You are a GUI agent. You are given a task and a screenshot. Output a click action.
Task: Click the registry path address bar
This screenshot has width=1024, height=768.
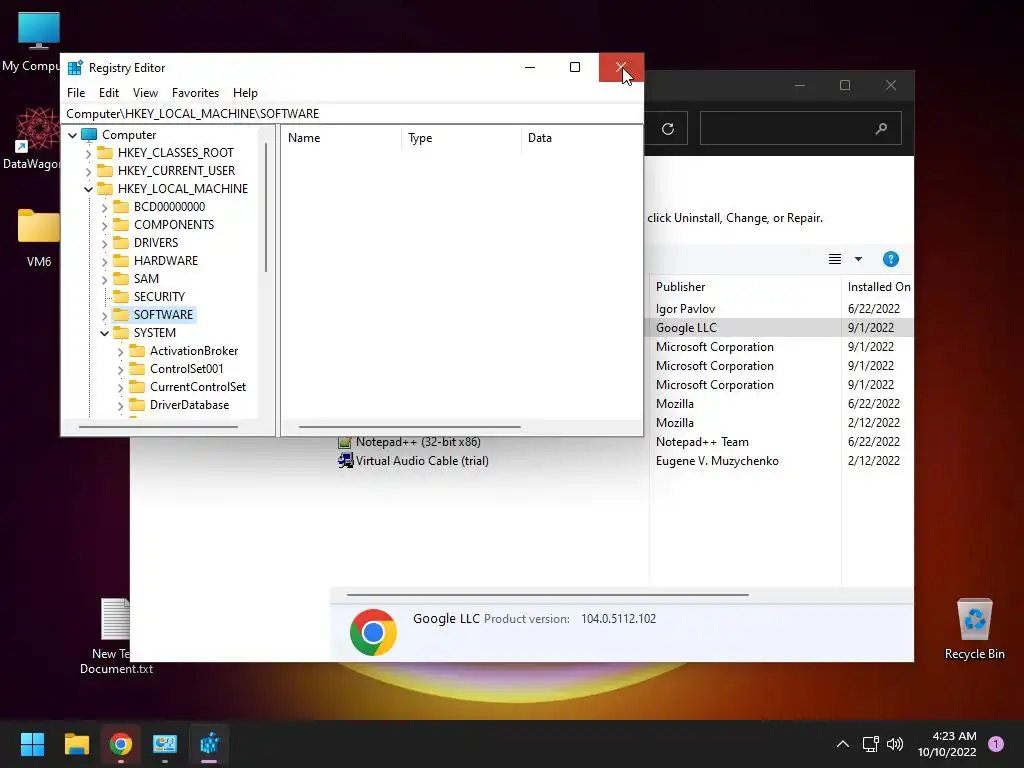(351, 114)
